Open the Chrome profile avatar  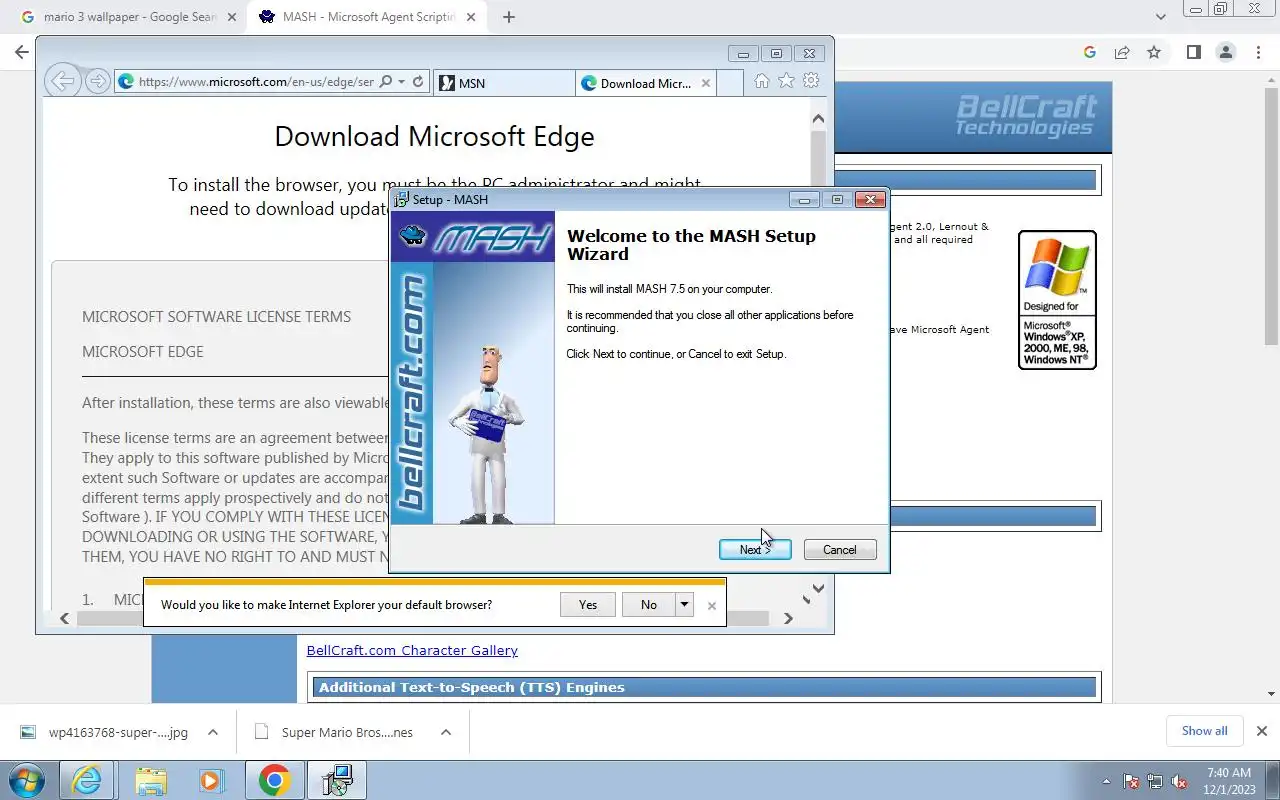1226,52
